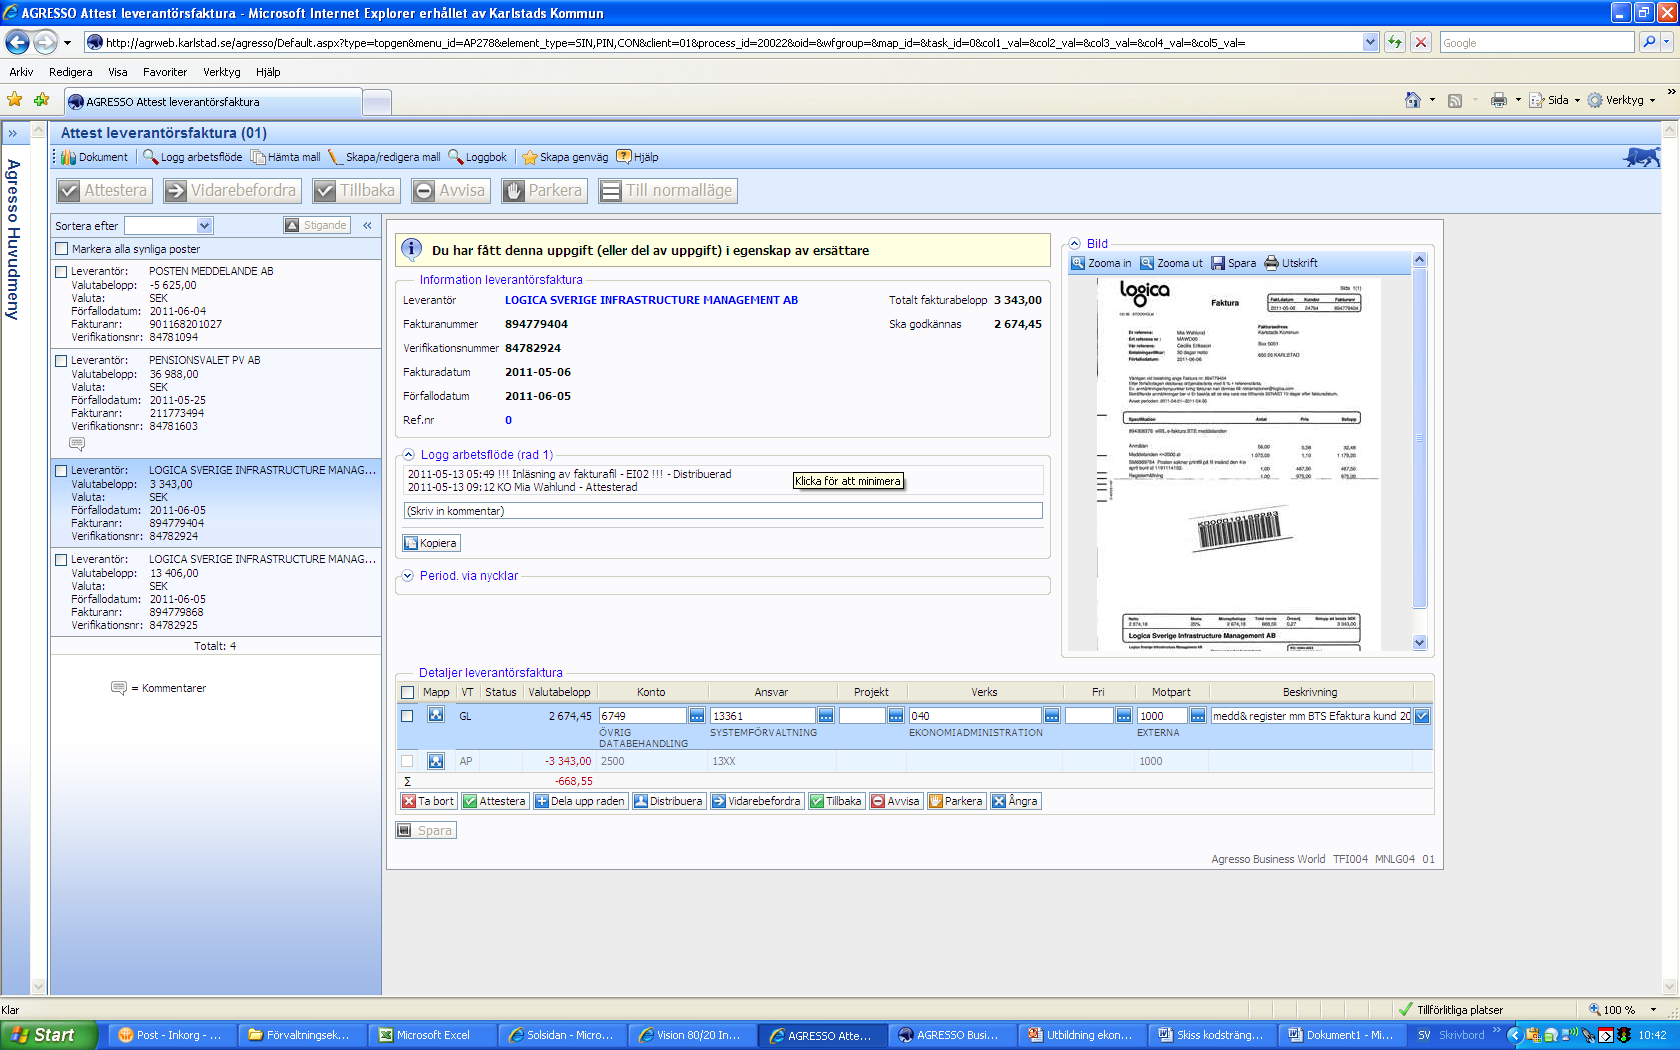Click small Vidarebefordra below details table

pyautogui.click(x=756, y=801)
